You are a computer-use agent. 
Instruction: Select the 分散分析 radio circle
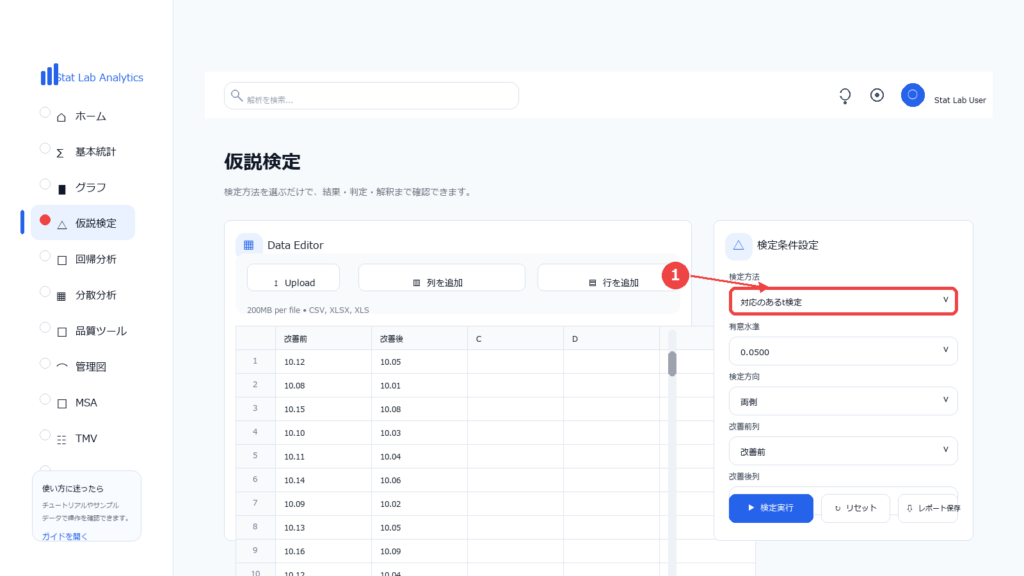point(45,292)
